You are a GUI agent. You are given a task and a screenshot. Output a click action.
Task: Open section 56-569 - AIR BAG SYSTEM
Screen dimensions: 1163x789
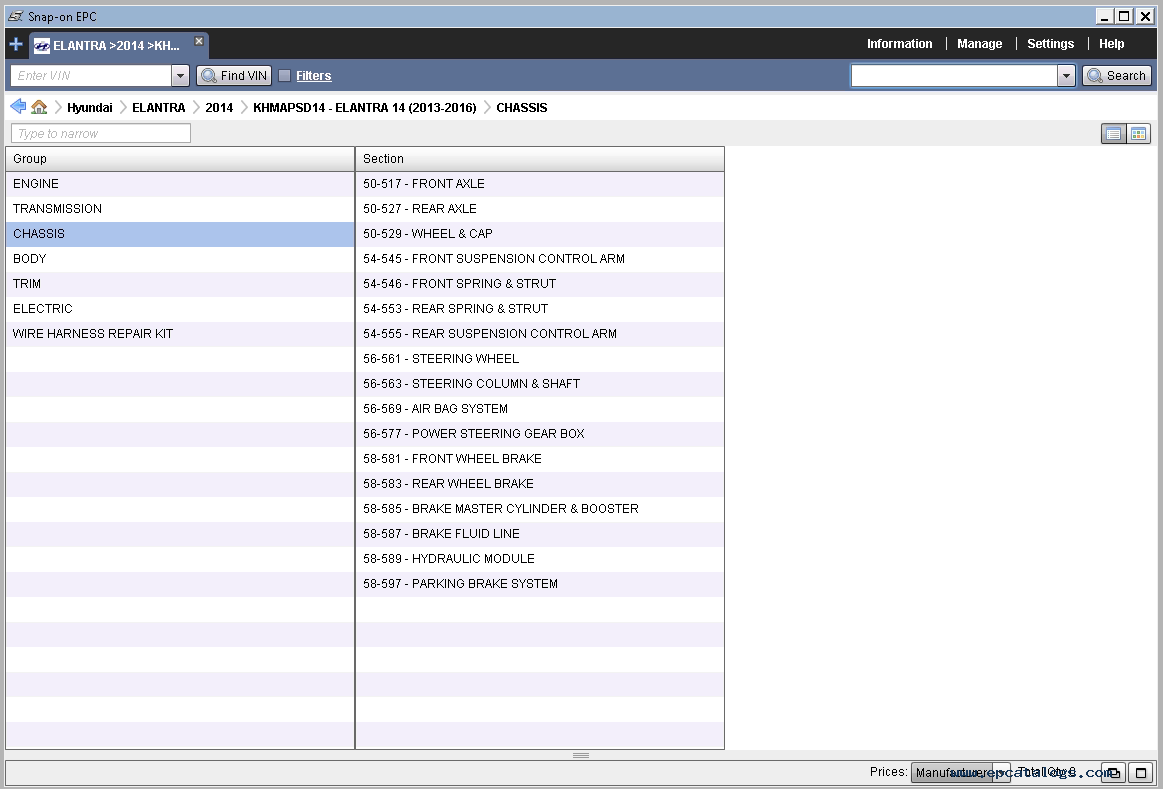pos(540,409)
